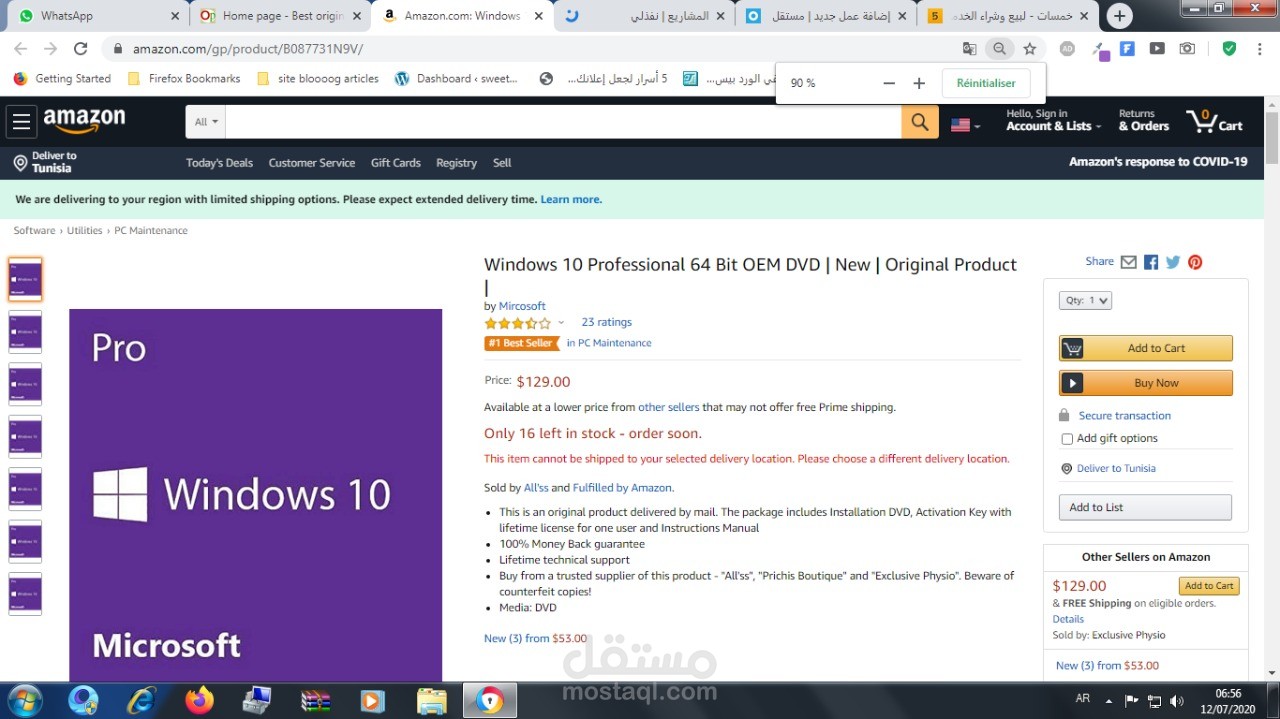Open the All departments search dropdown

pos(205,122)
